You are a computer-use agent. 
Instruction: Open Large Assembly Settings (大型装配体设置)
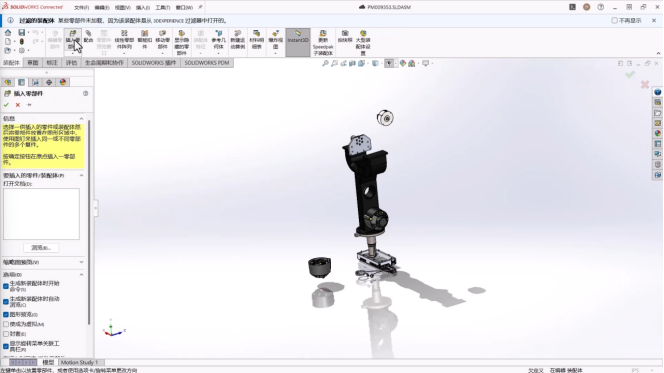click(363, 42)
